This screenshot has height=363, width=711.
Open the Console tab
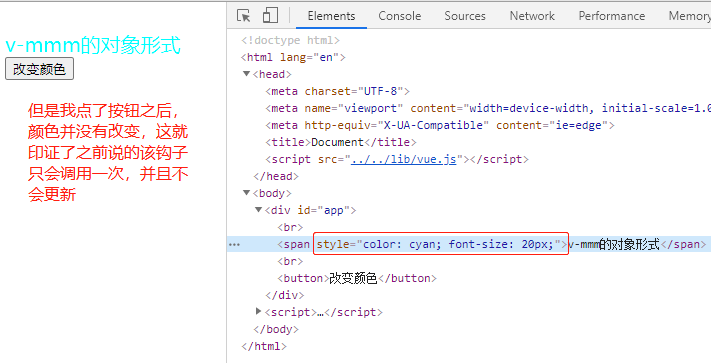tap(399, 16)
